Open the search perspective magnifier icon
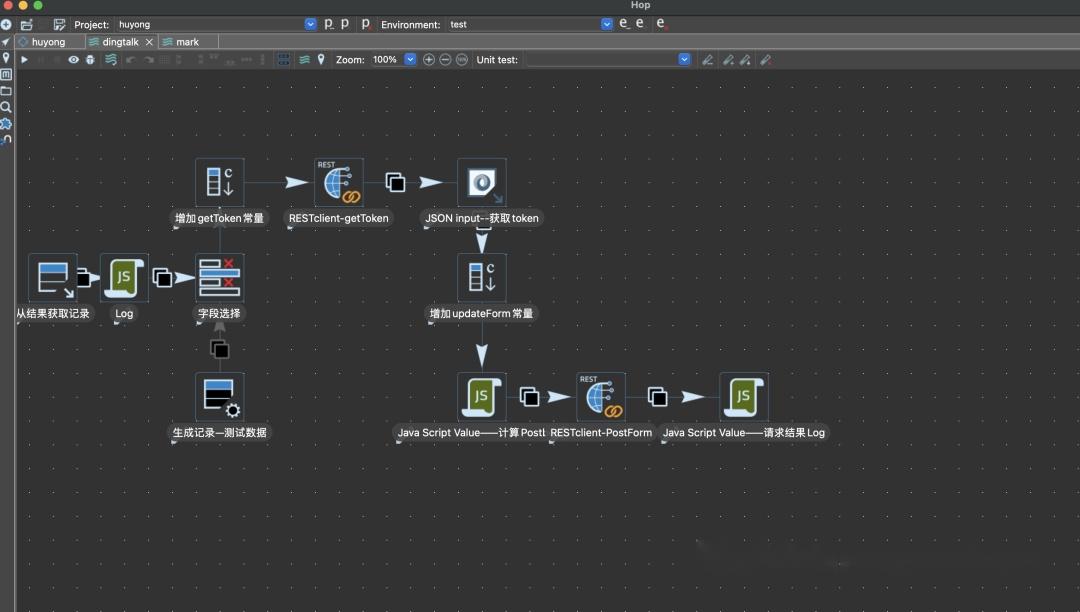 coord(6,107)
